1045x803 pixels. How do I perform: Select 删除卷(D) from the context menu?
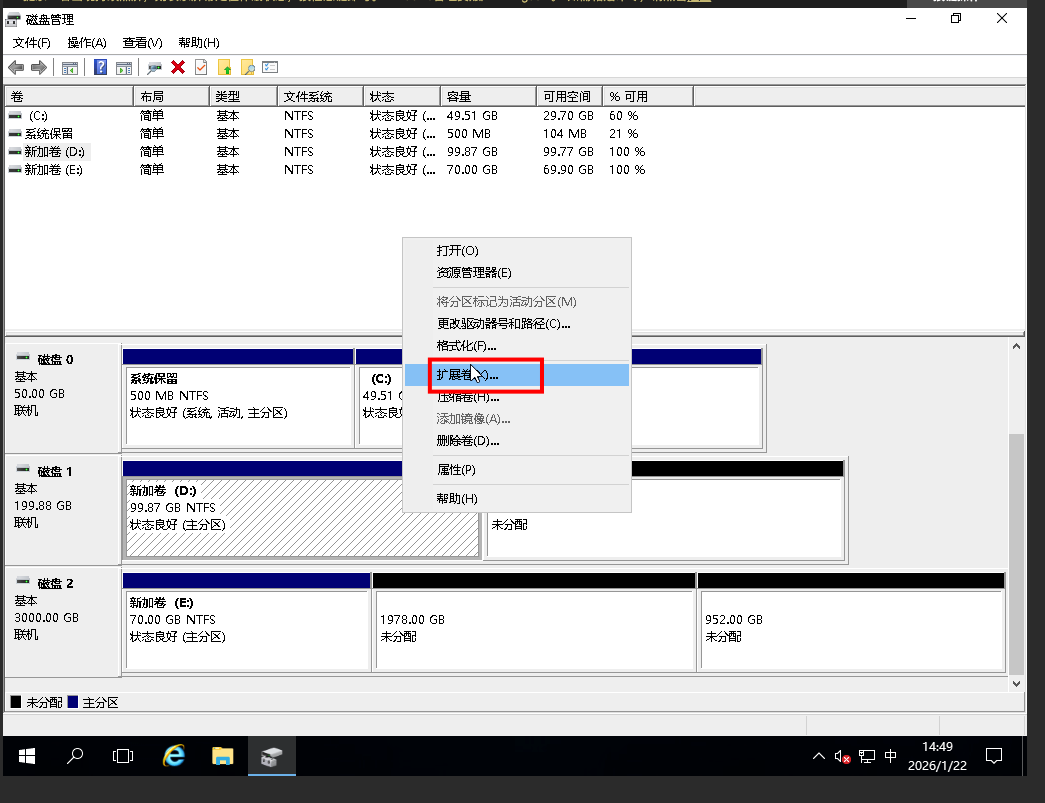(x=468, y=441)
